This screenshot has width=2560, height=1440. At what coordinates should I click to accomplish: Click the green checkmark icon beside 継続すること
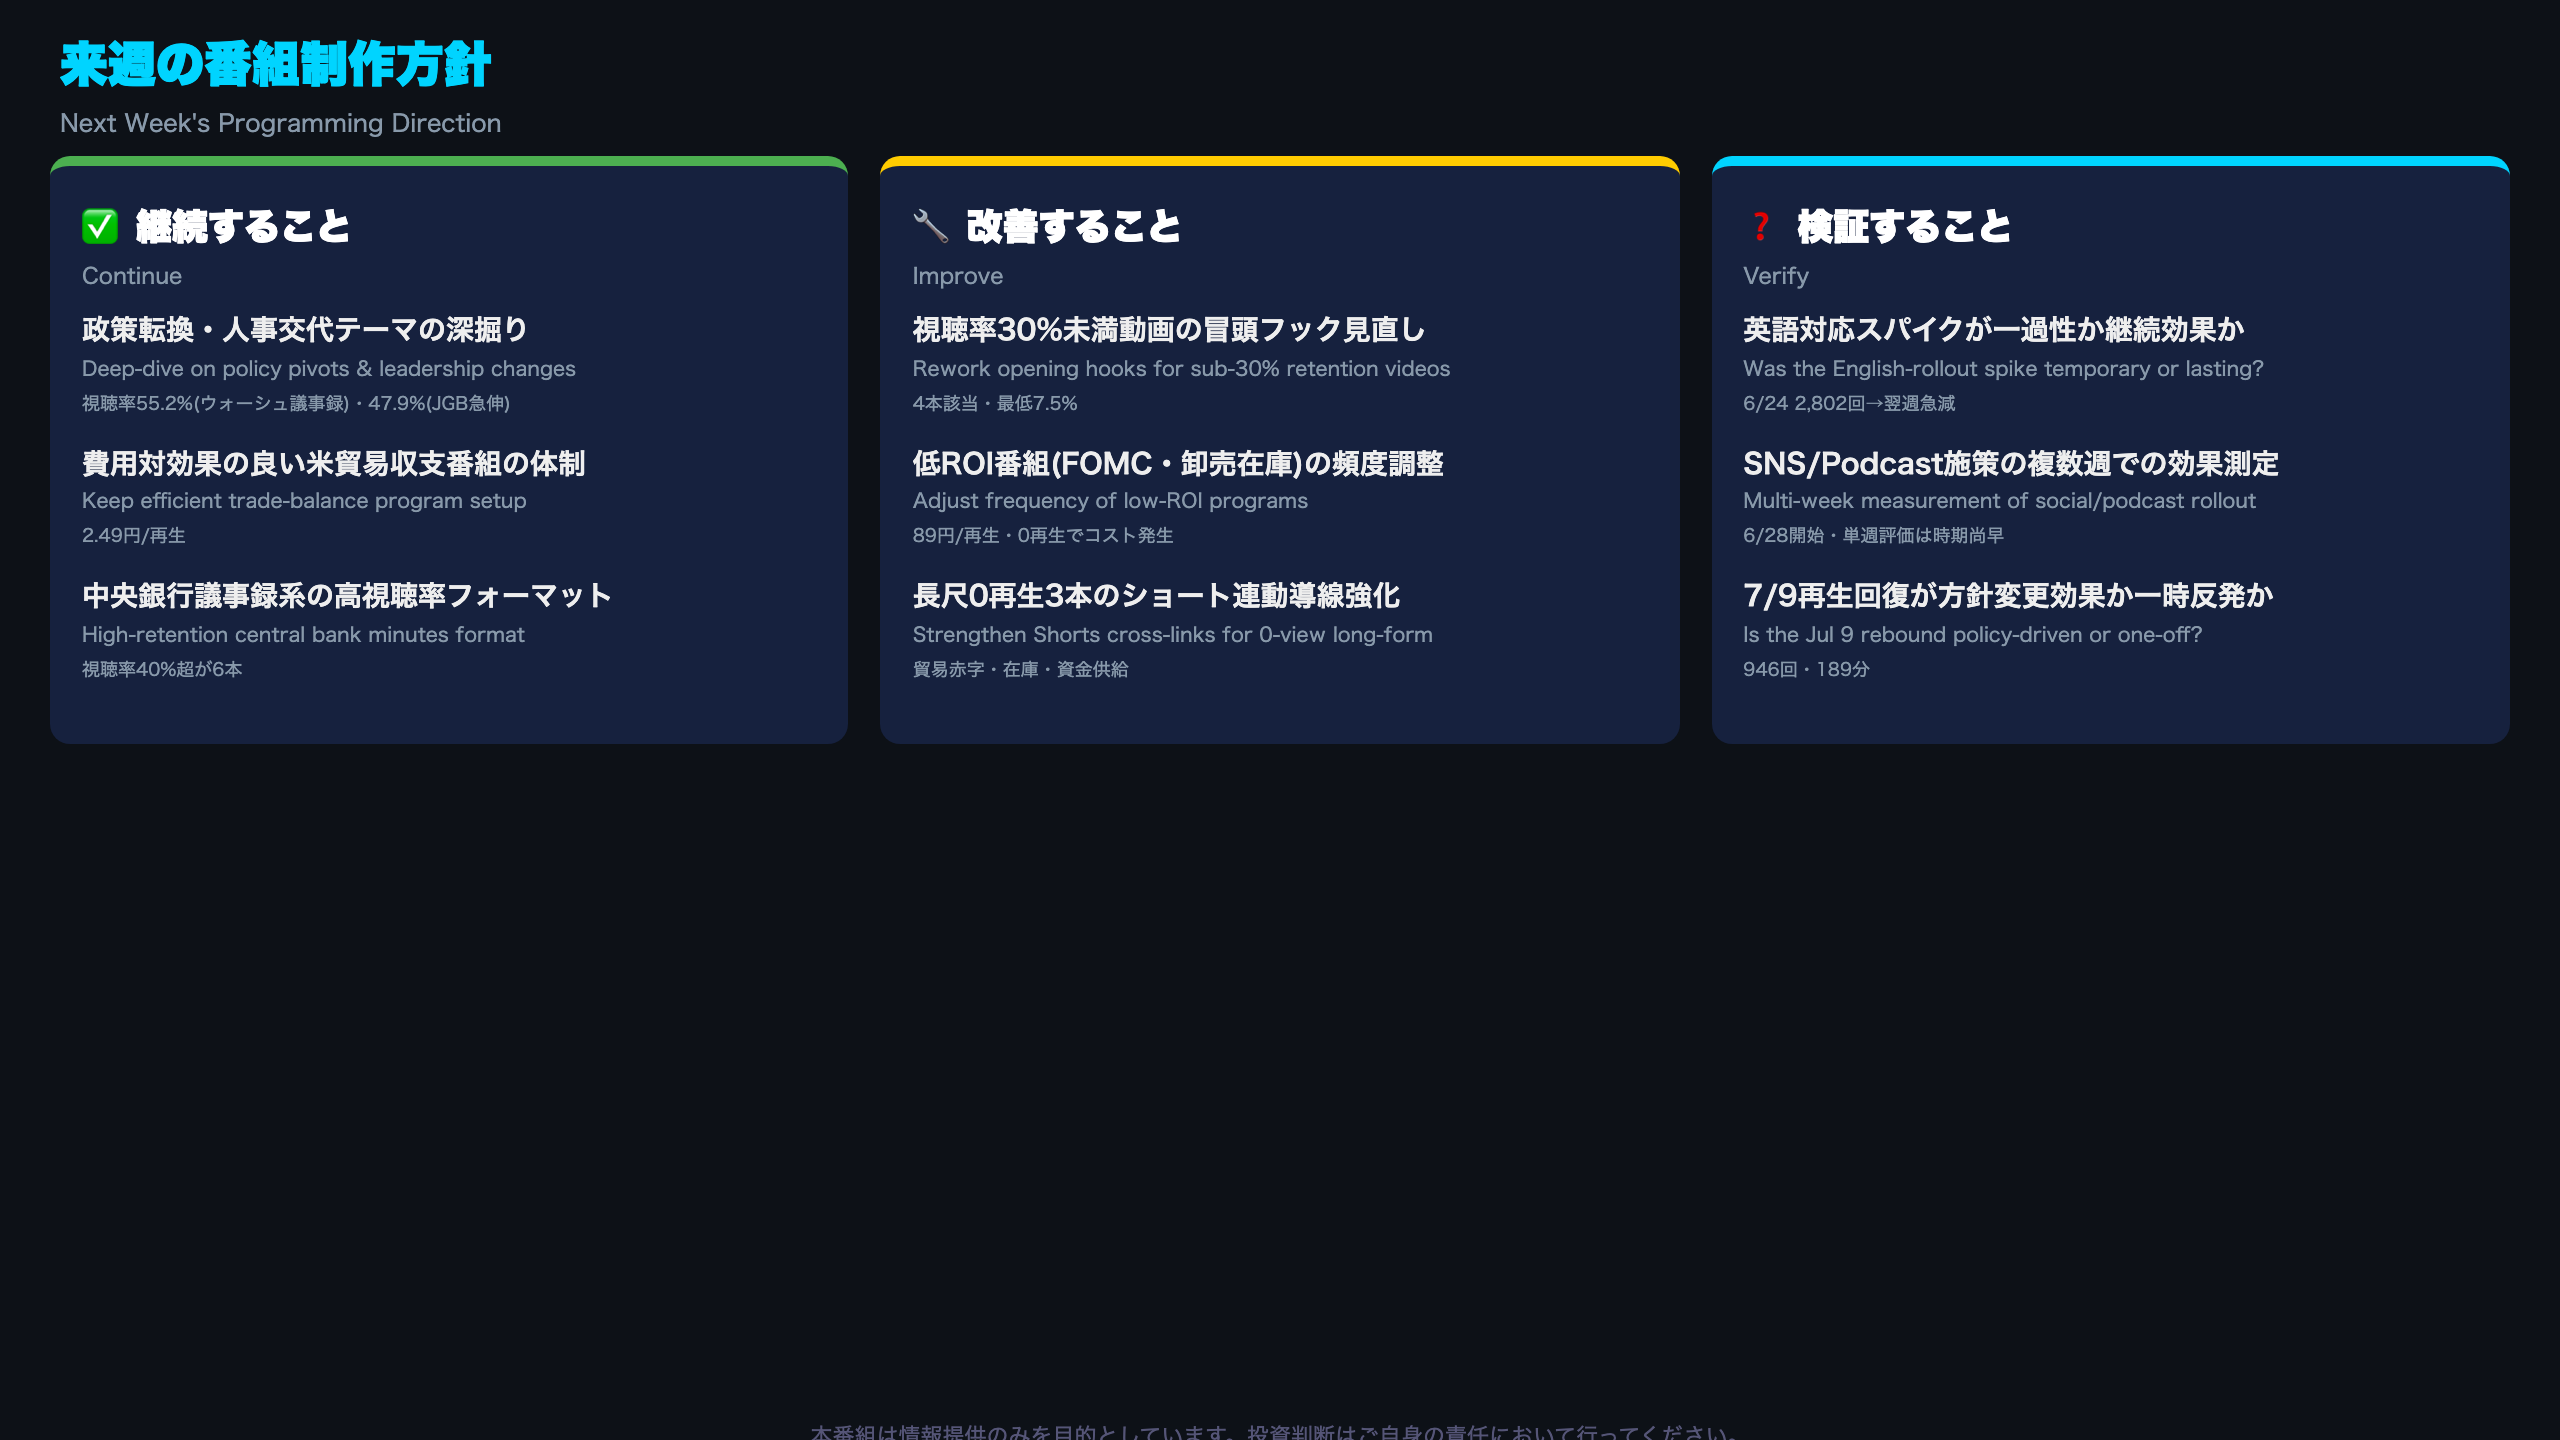click(x=100, y=227)
